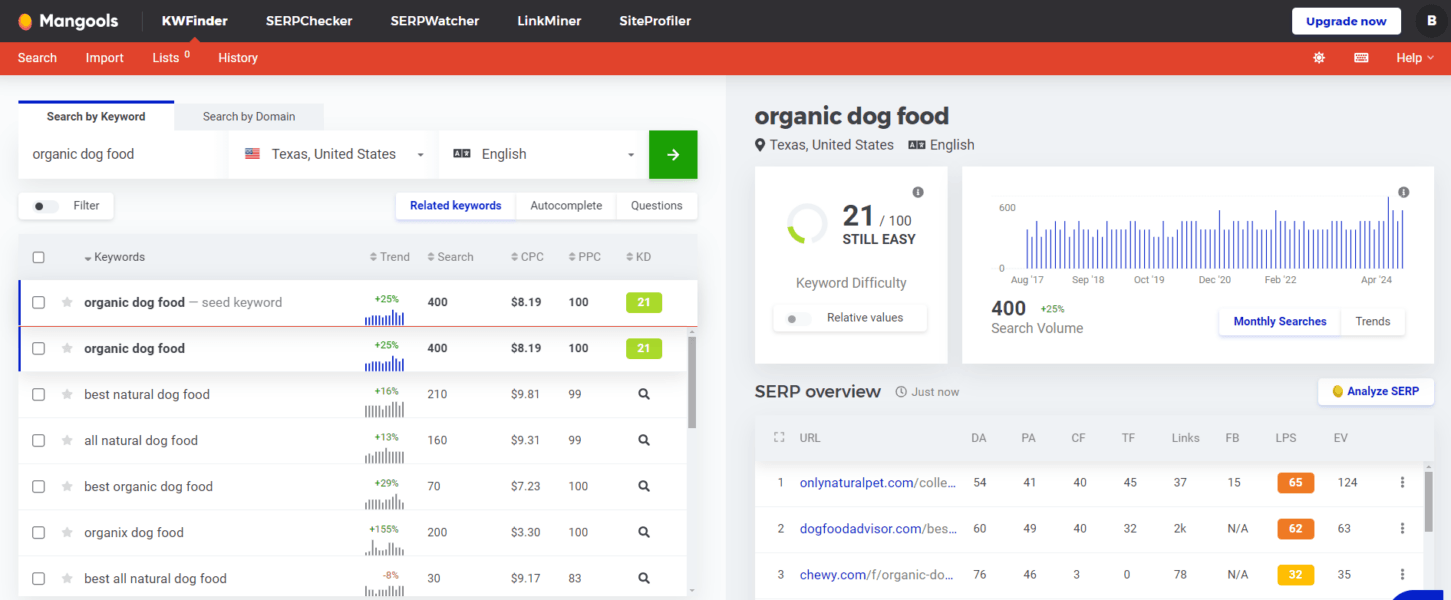Select all keywords with the header checkbox
This screenshot has width=1451, height=600.
(38, 257)
